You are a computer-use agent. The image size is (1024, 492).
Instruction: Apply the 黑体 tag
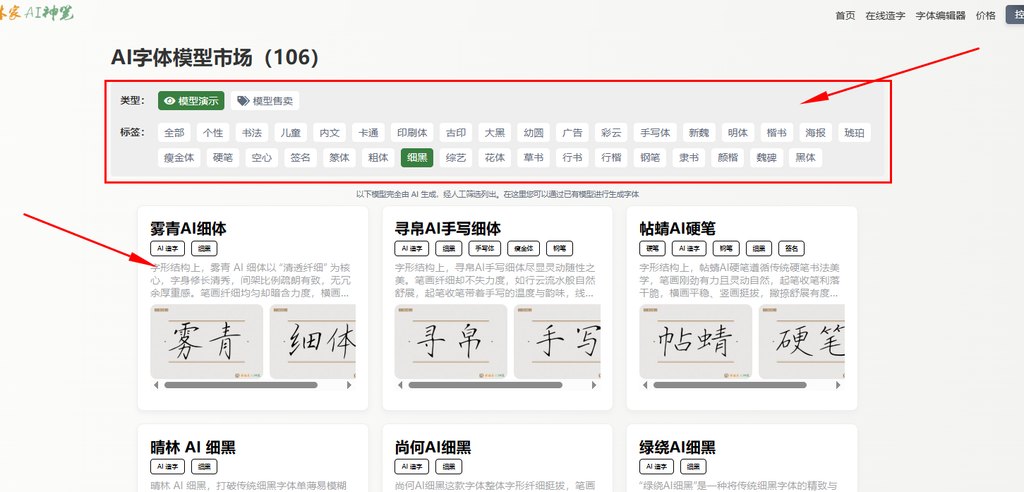tap(806, 157)
